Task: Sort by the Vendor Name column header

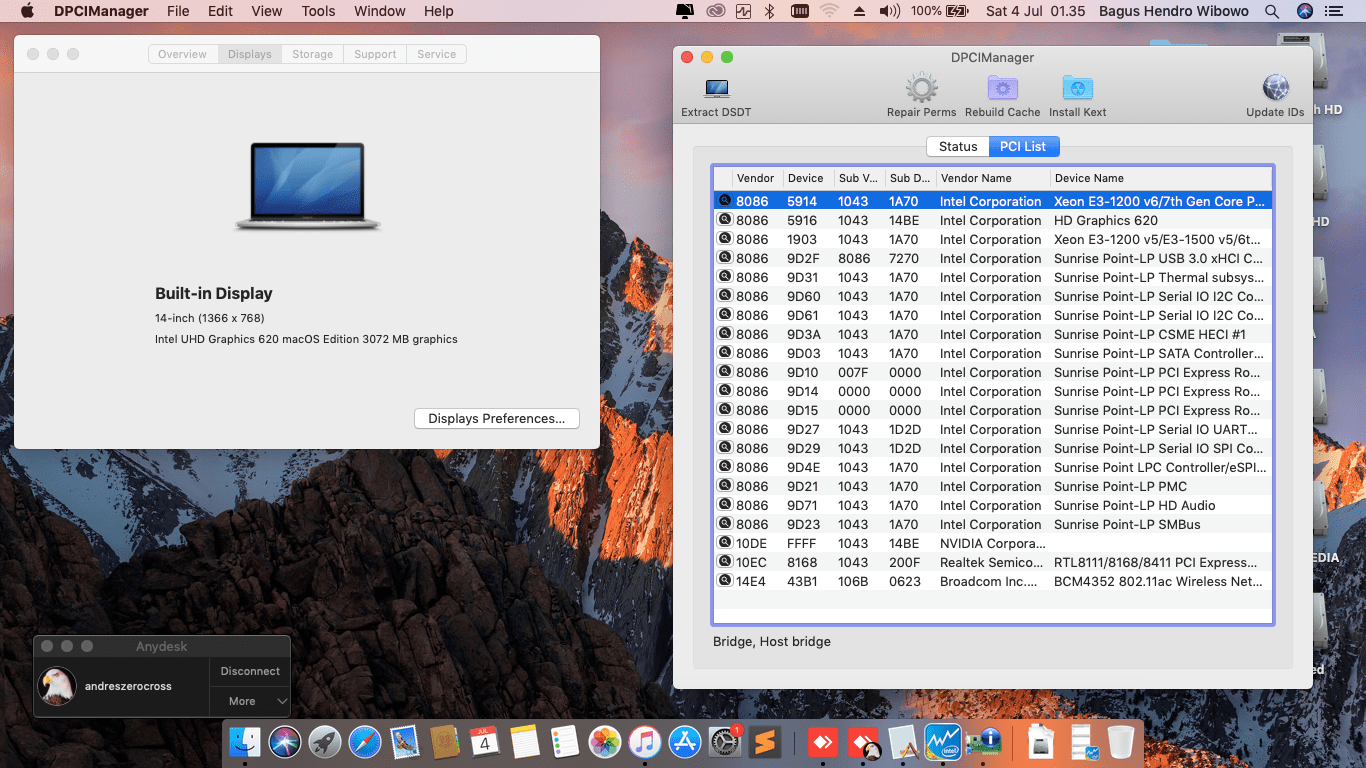Action: (992, 178)
